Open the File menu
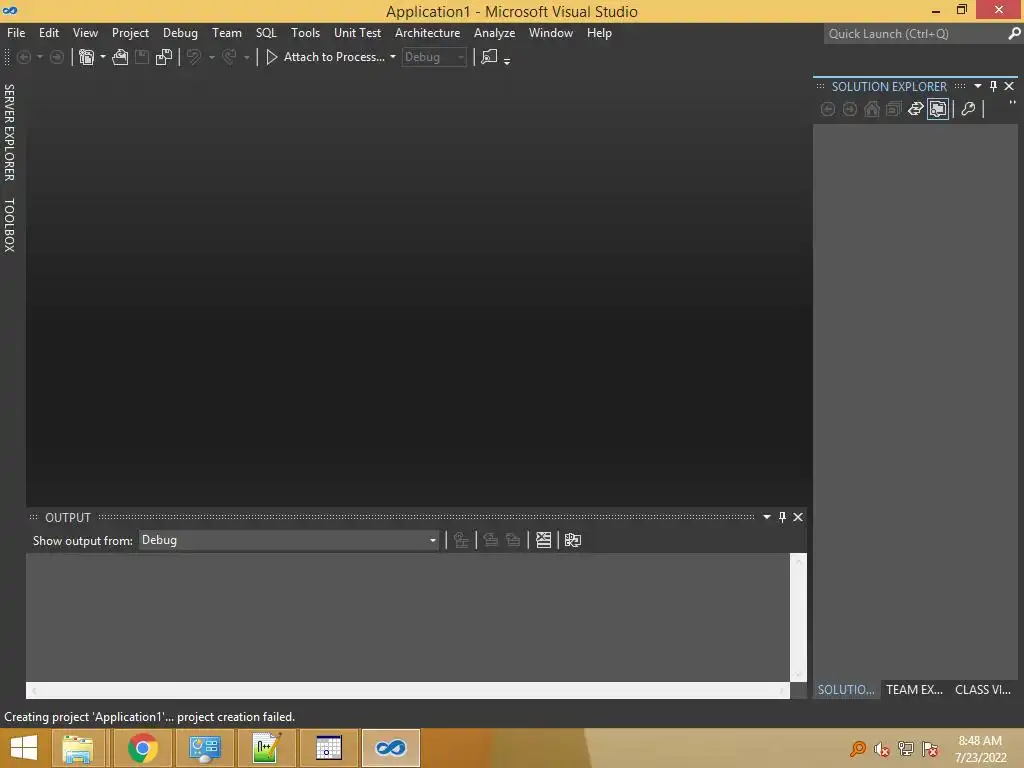This screenshot has width=1024, height=768. tap(16, 33)
